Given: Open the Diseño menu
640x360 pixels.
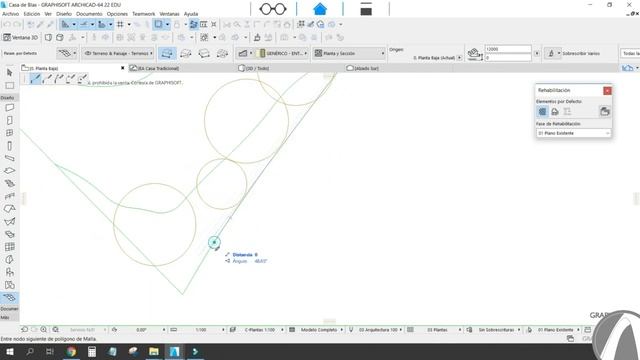Looking at the screenshot, I should coord(64,14).
